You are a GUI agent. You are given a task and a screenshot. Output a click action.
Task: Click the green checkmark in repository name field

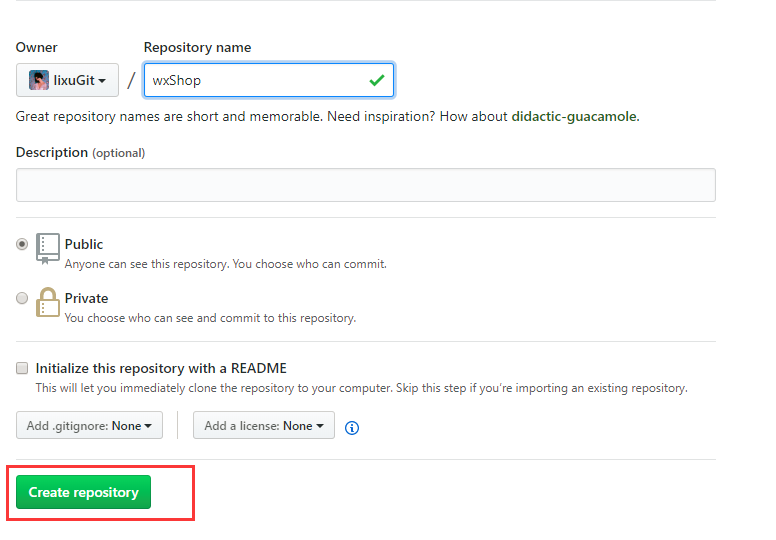(x=376, y=80)
